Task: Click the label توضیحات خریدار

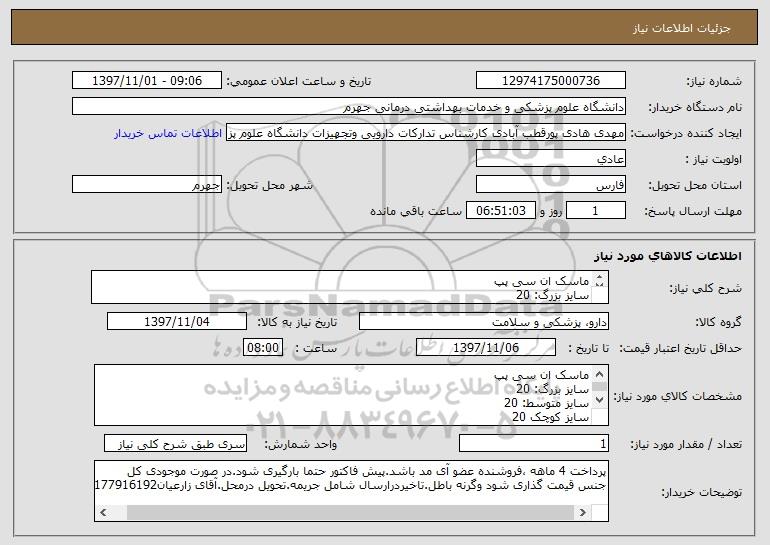Action: point(702,492)
